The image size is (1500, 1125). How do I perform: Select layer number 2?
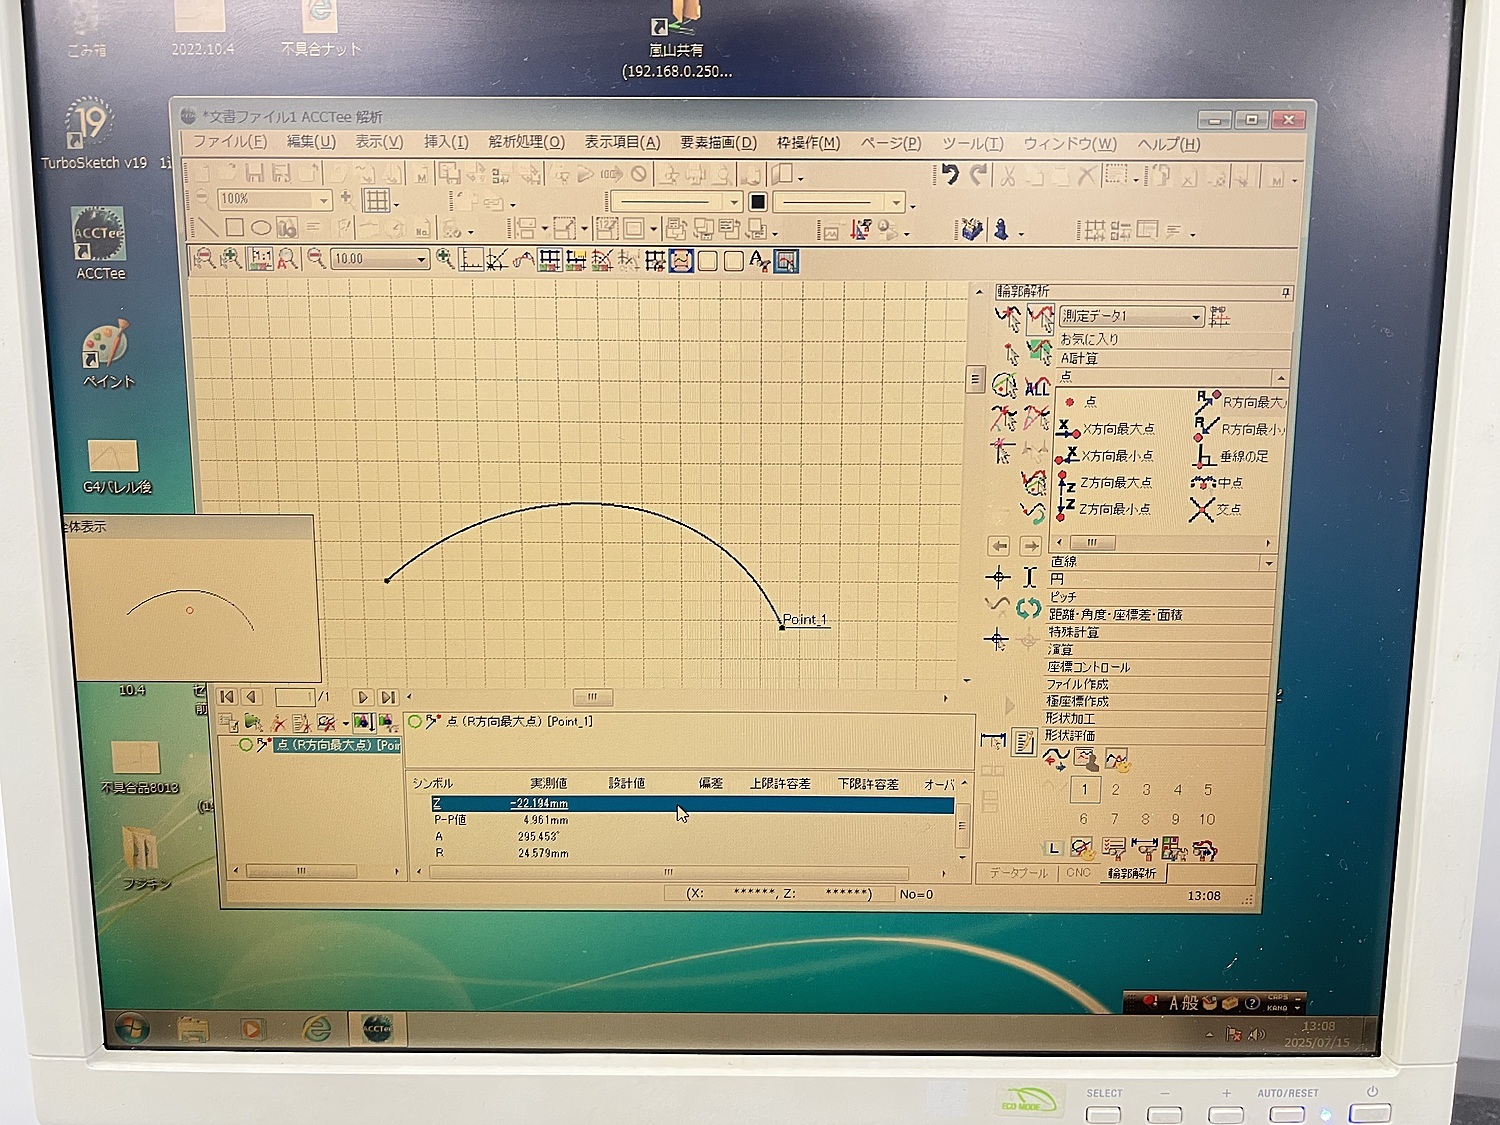point(1115,790)
